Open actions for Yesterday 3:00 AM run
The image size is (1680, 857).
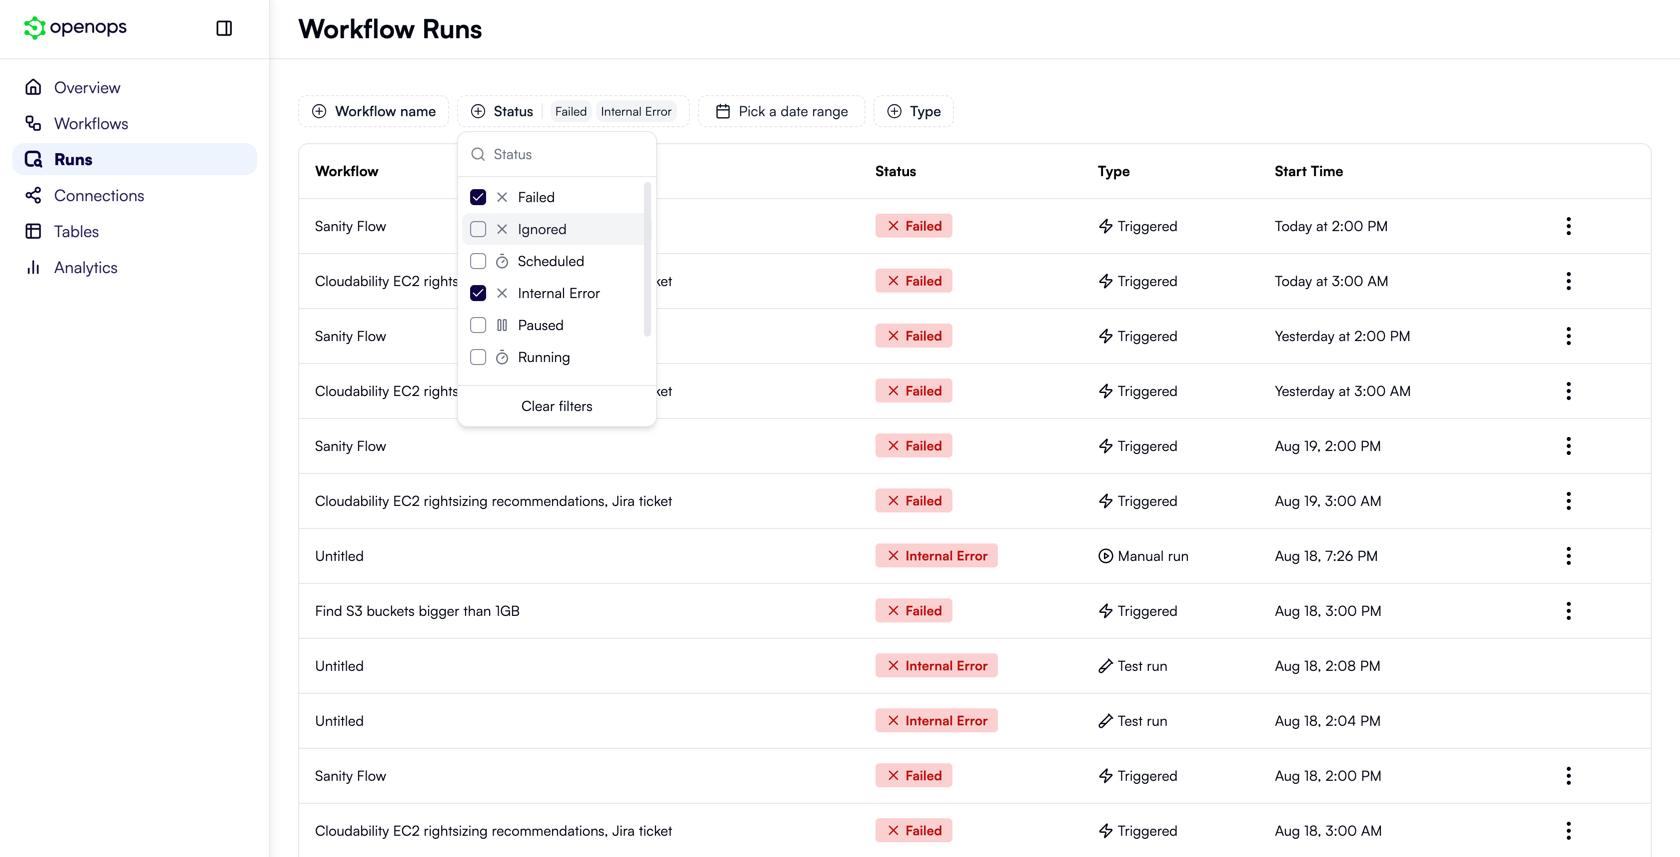point(1568,391)
